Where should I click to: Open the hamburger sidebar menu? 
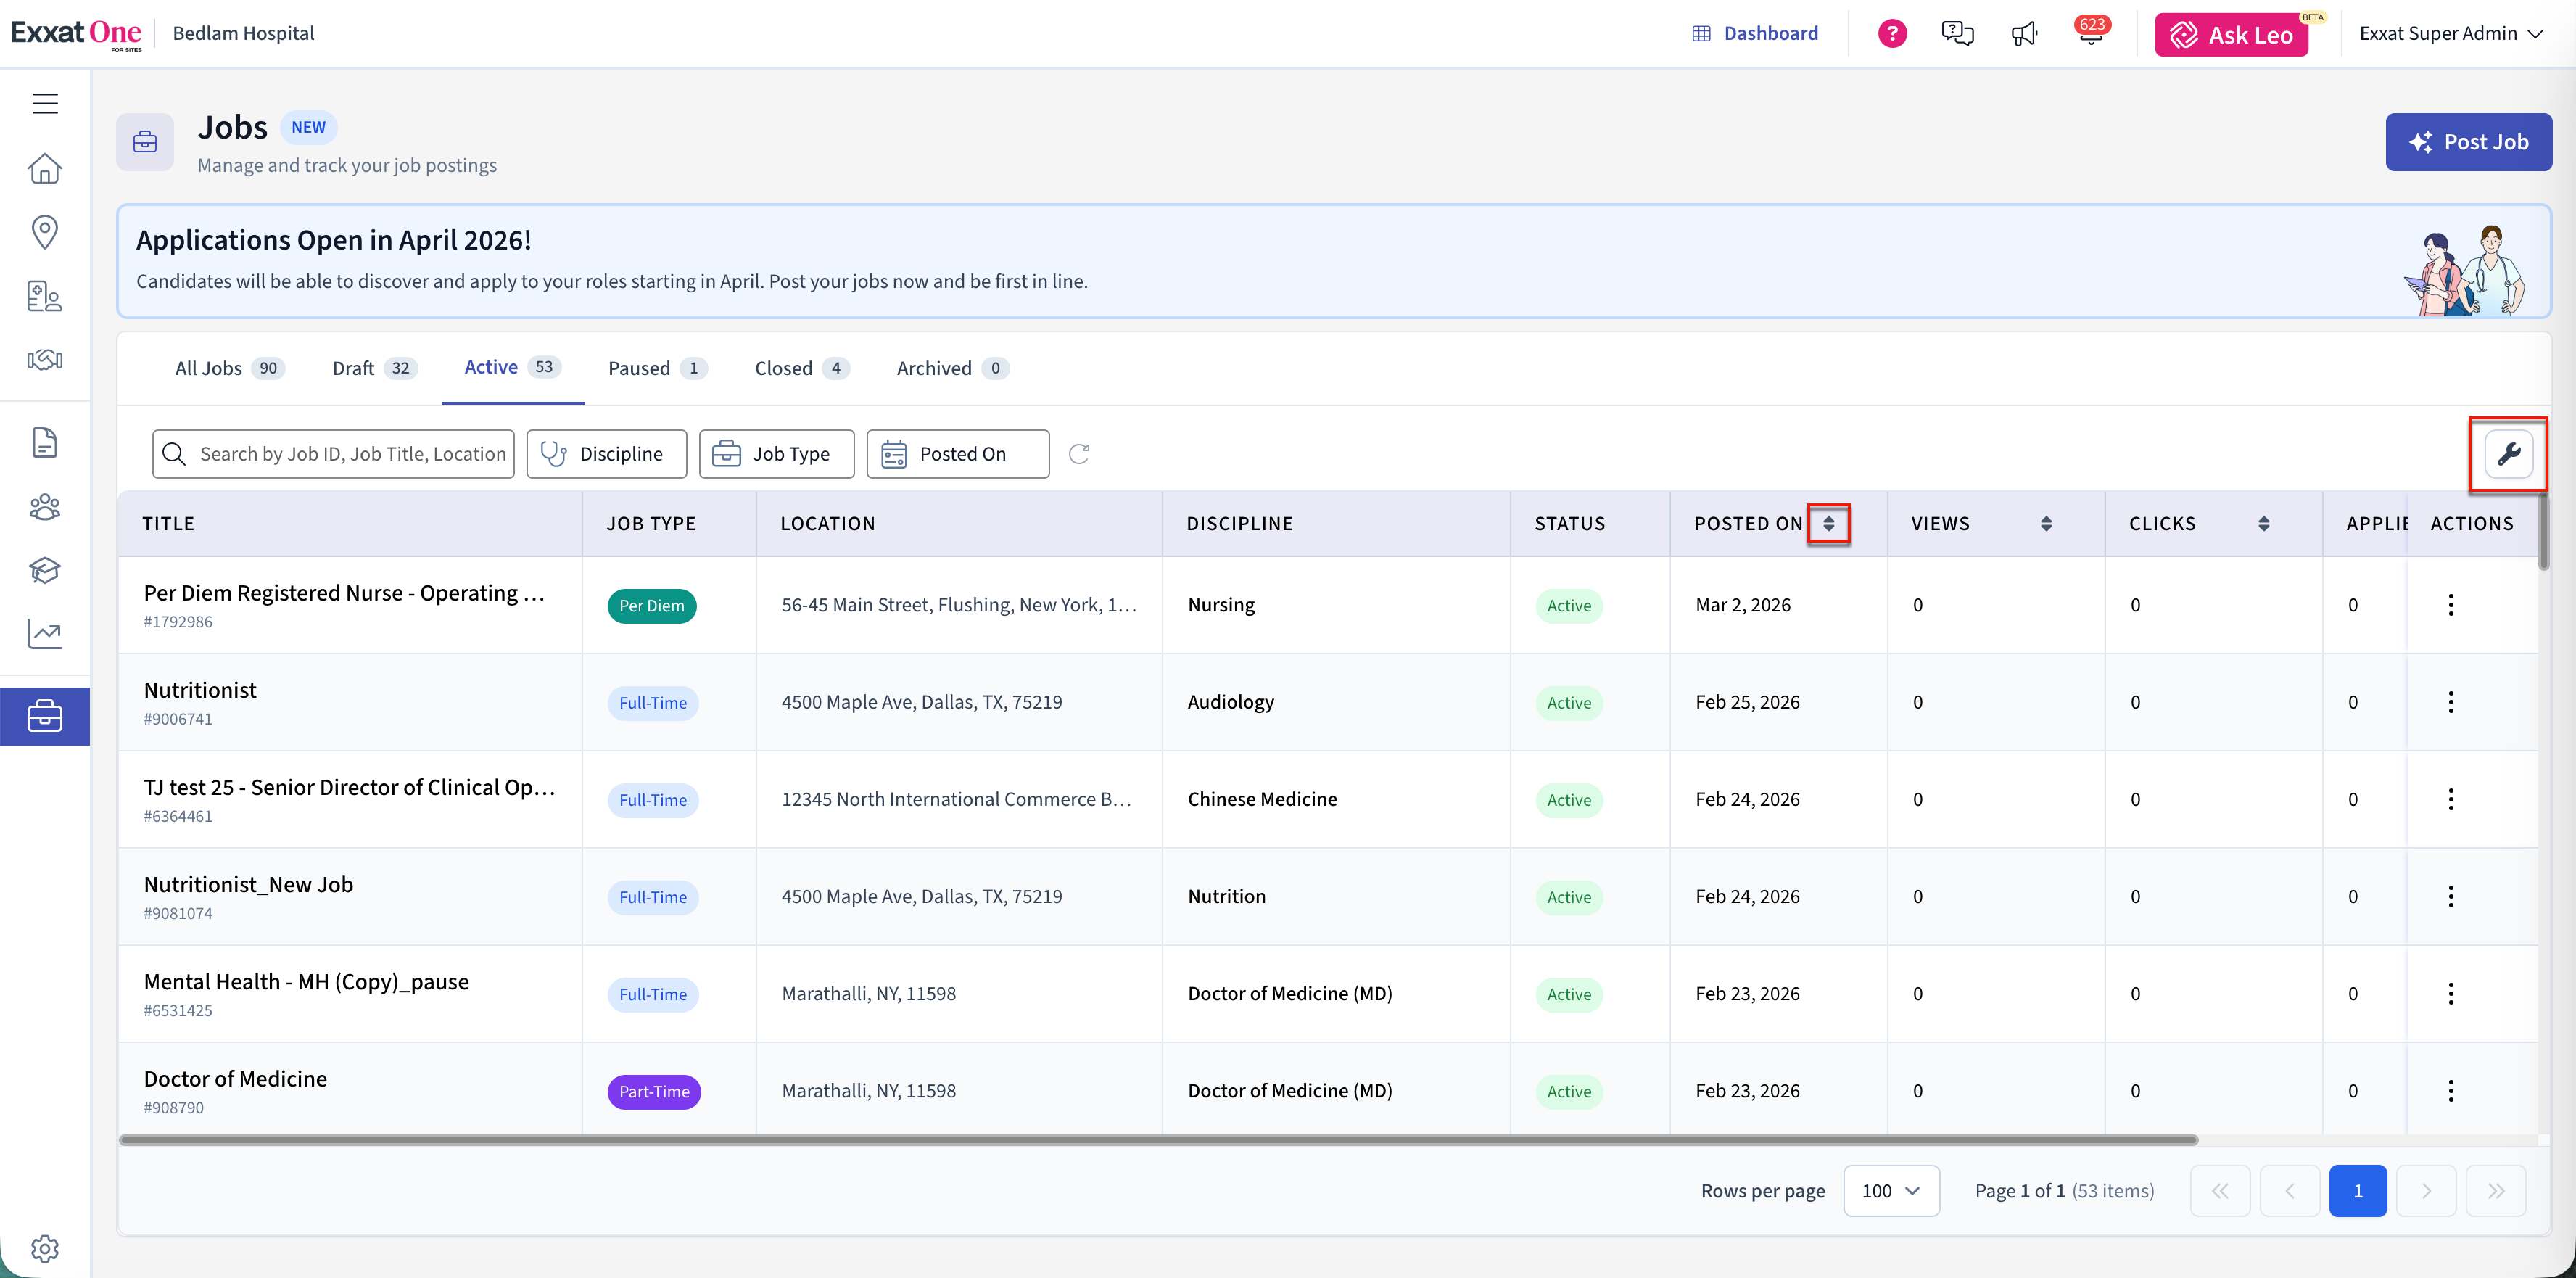(x=45, y=104)
